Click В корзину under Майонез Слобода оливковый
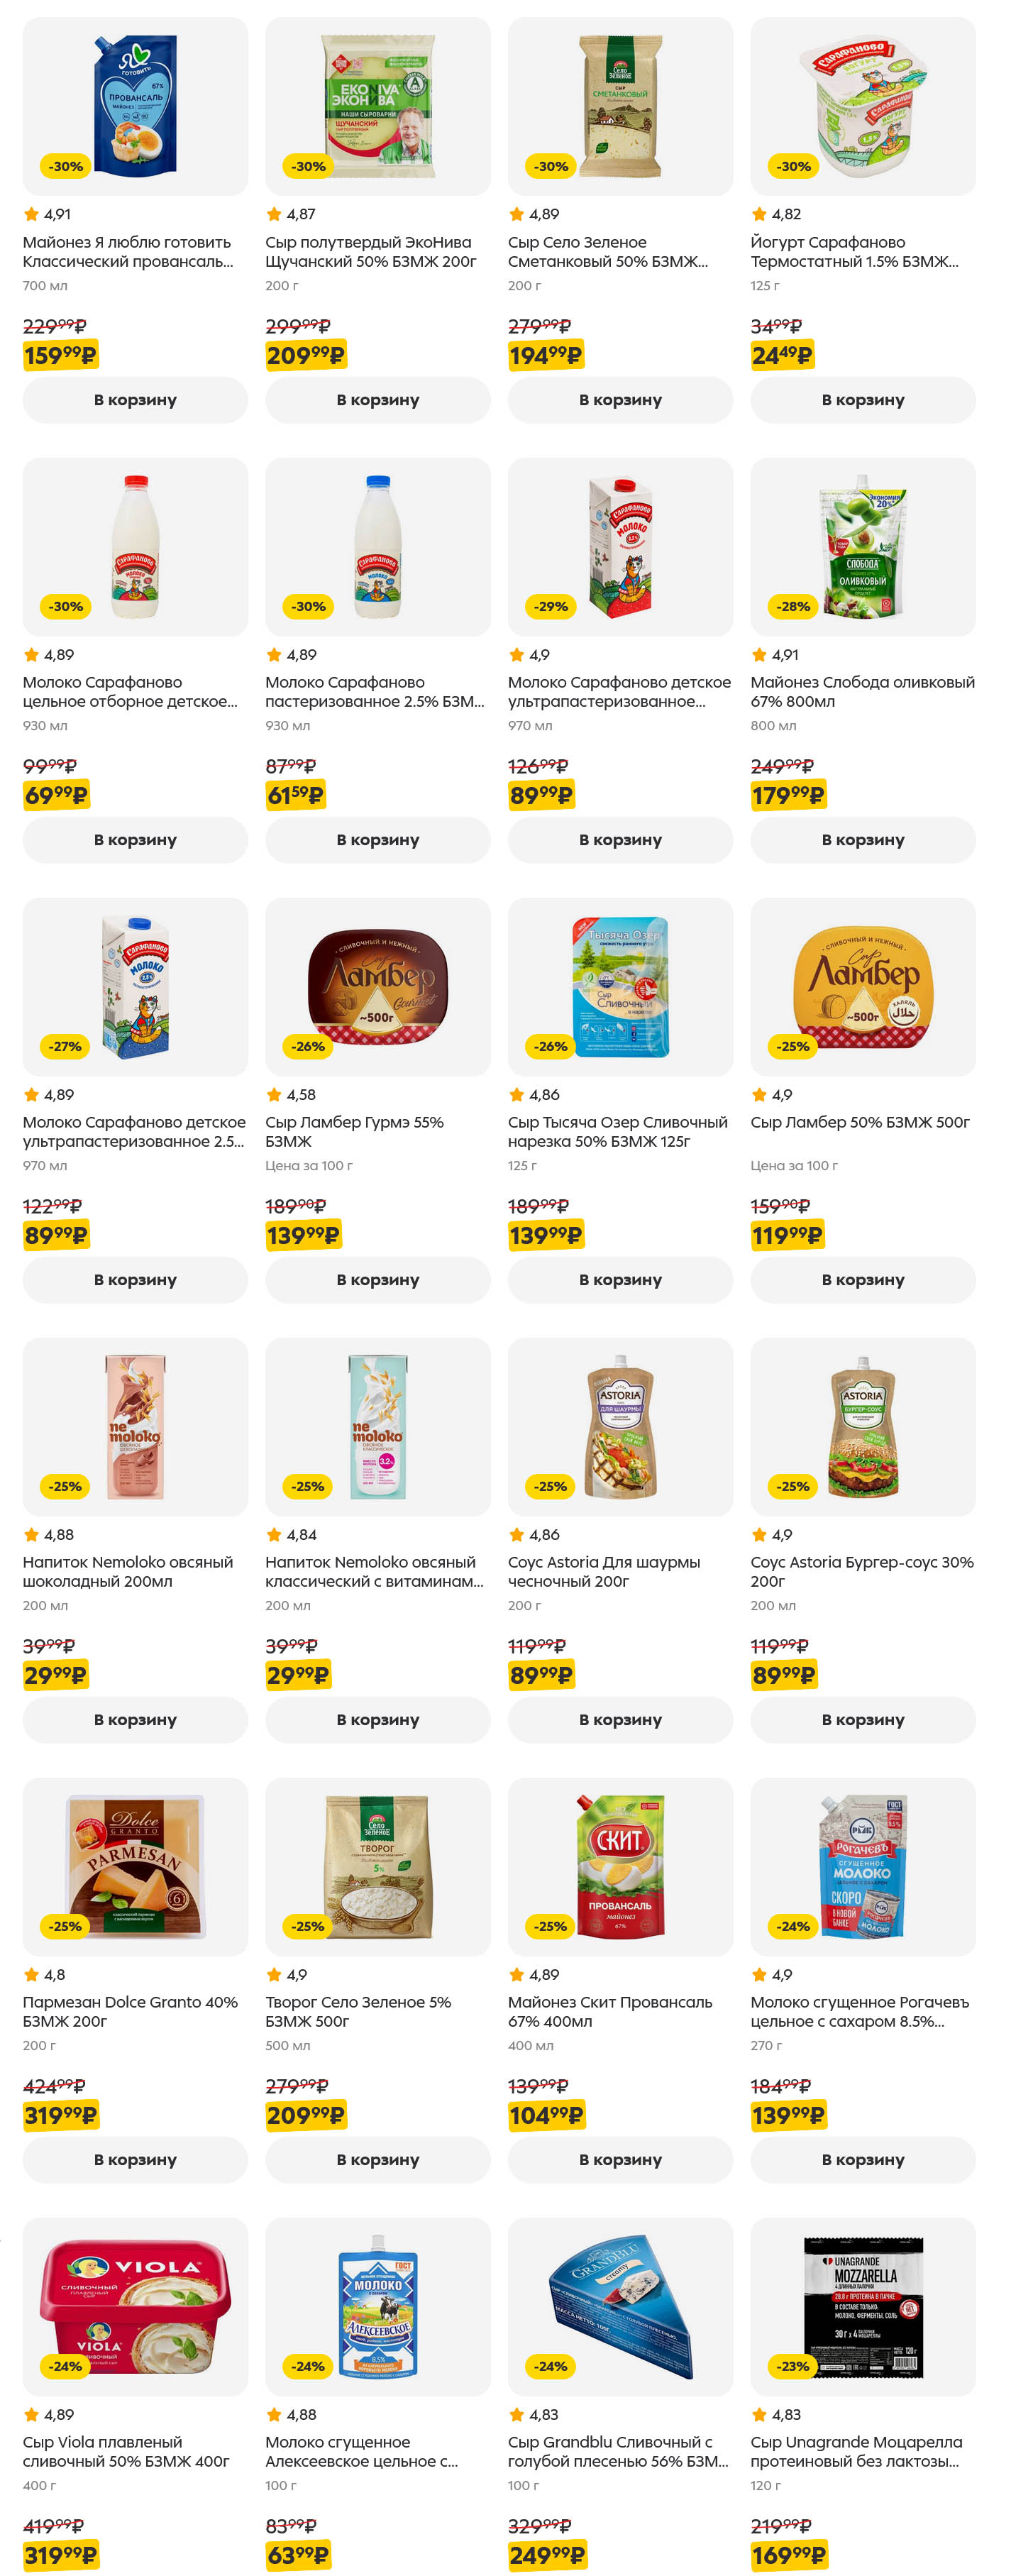The width and height of the screenshot is (1011, 2576). tap(862, 840)
